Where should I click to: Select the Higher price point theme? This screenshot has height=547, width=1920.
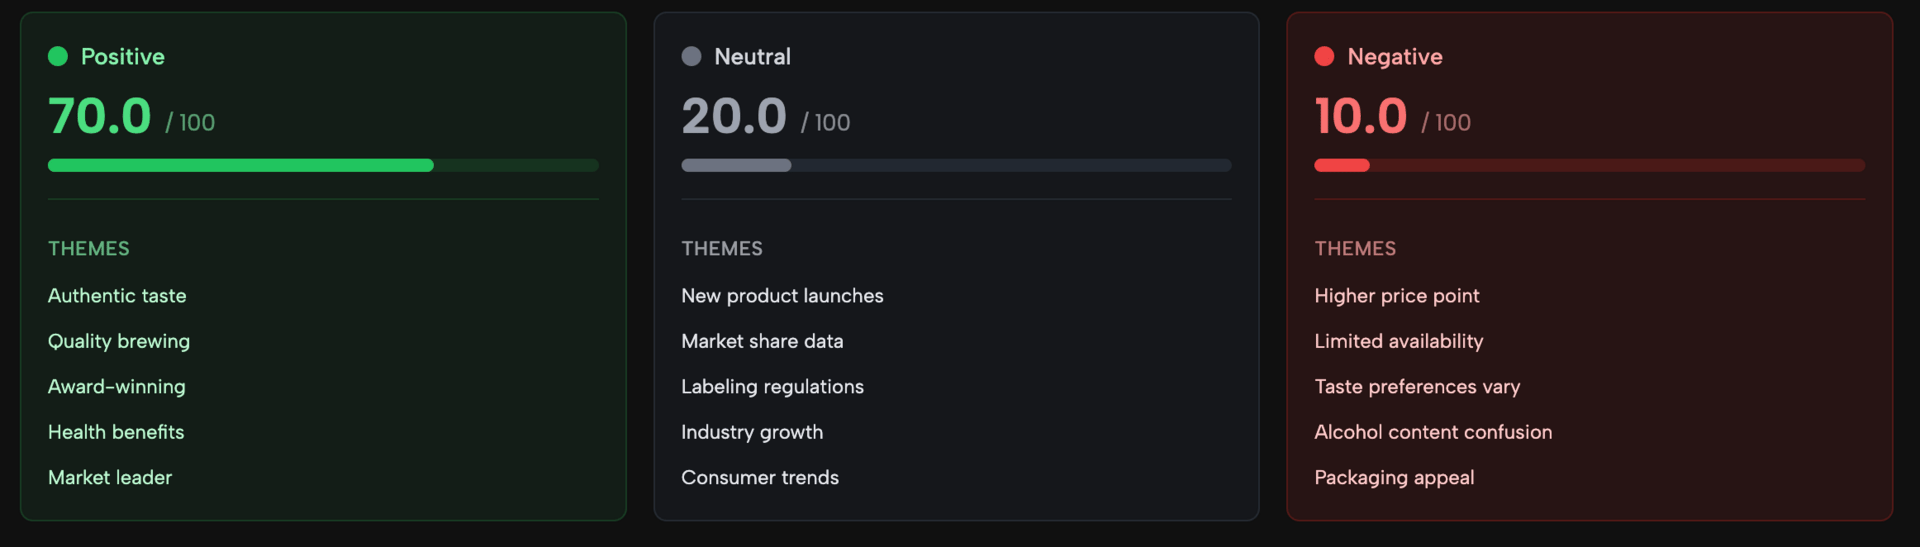(1397, 296)
